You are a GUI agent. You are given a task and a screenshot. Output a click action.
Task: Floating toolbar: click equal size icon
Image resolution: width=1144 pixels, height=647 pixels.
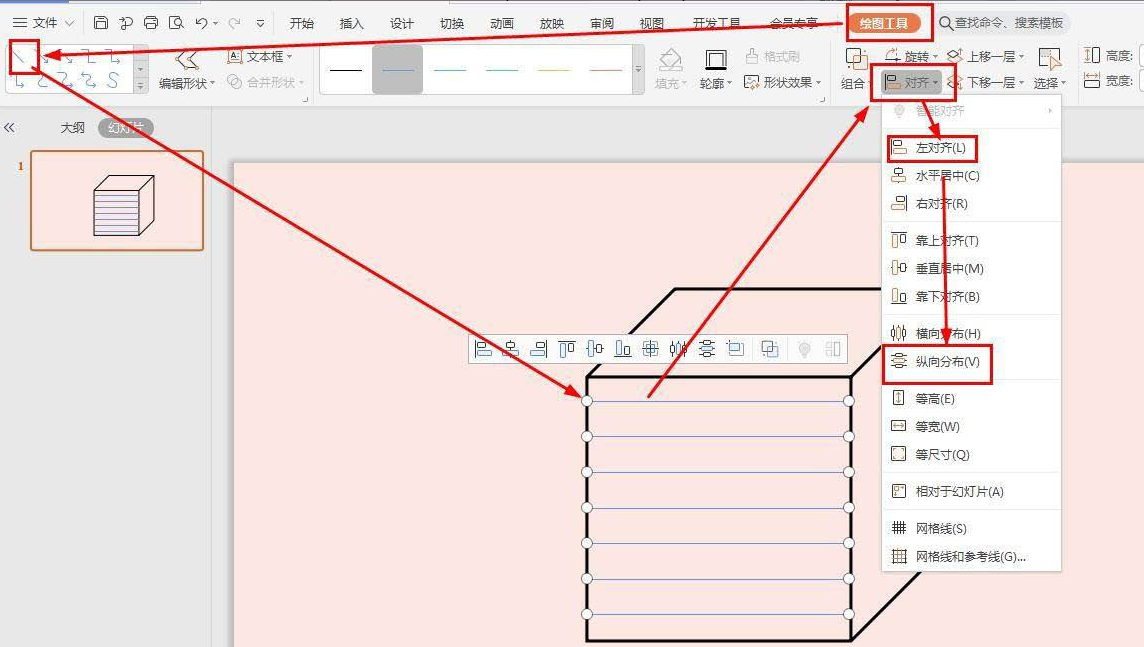[x=735, y=349]
